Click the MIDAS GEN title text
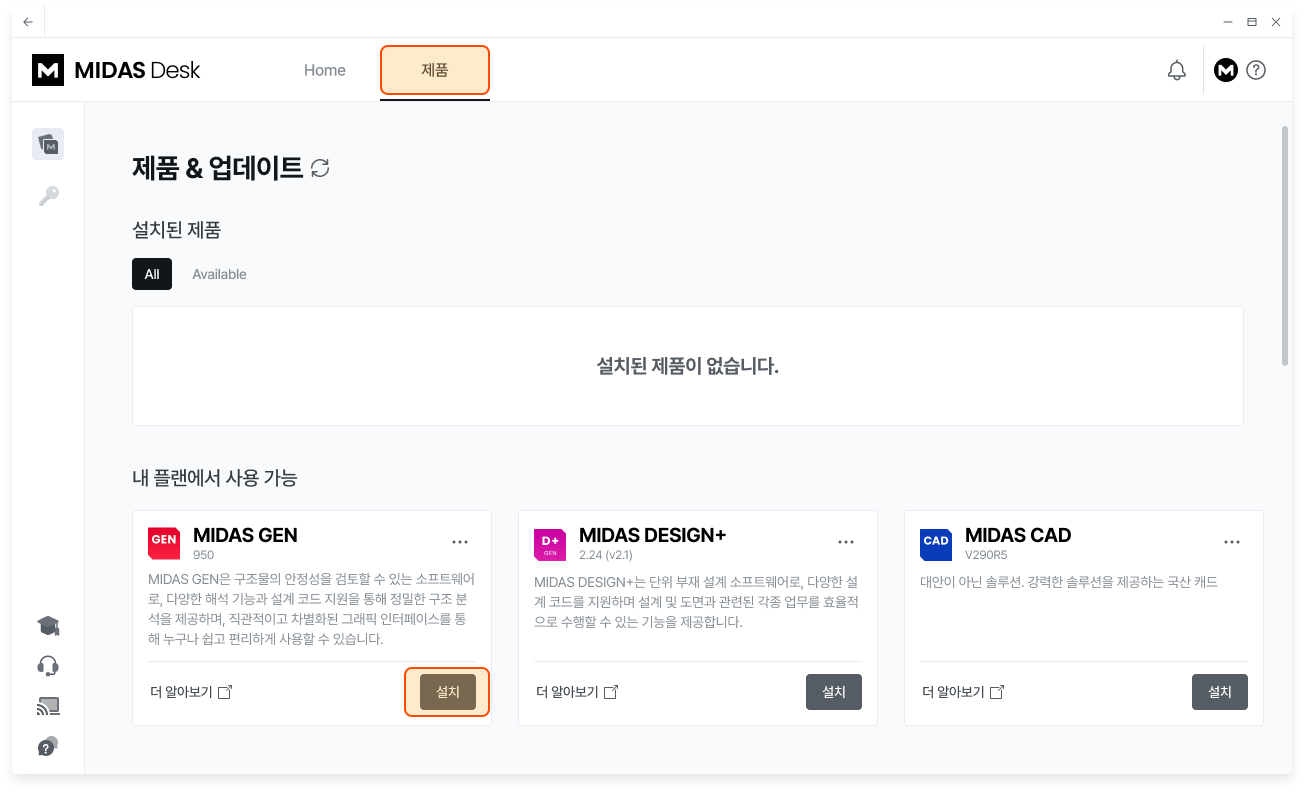The height and width of the screenshot is (792, 1304). point(245,535)
